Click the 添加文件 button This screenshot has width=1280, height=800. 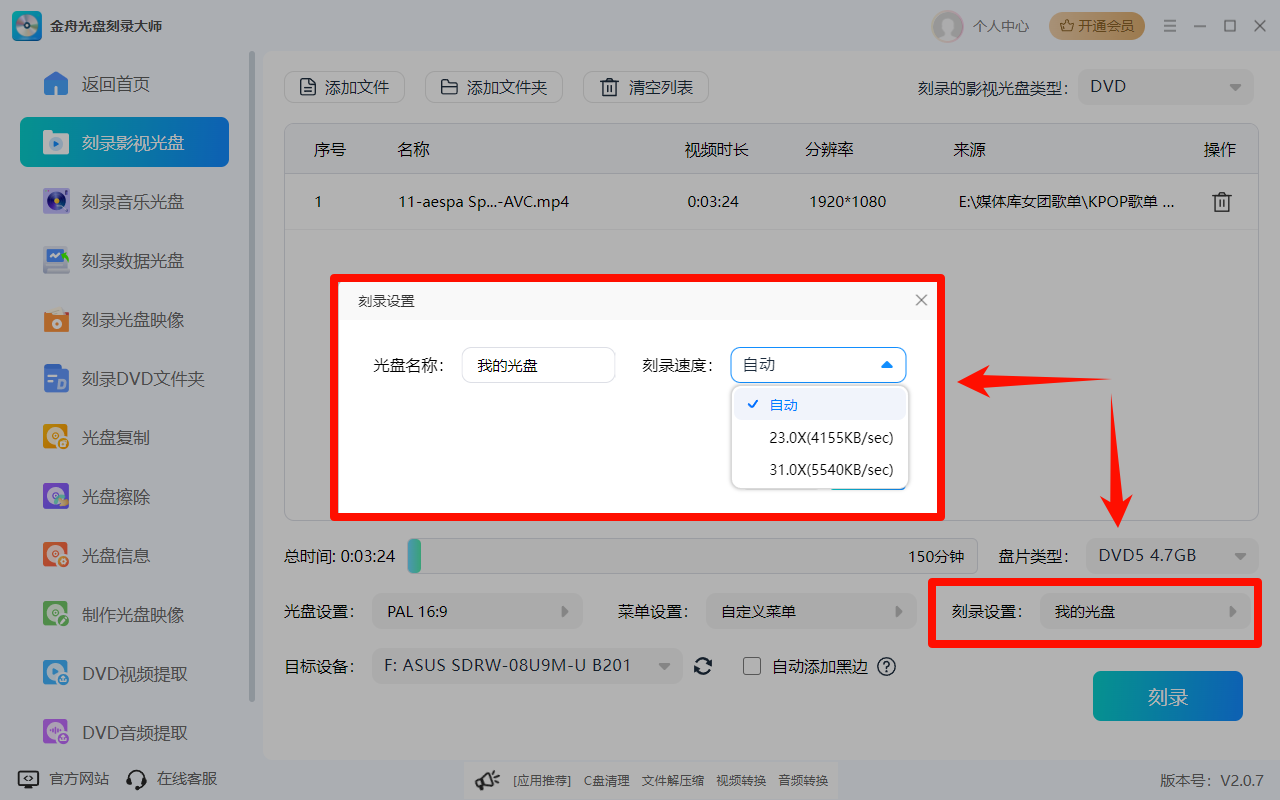tap(344, 87)
